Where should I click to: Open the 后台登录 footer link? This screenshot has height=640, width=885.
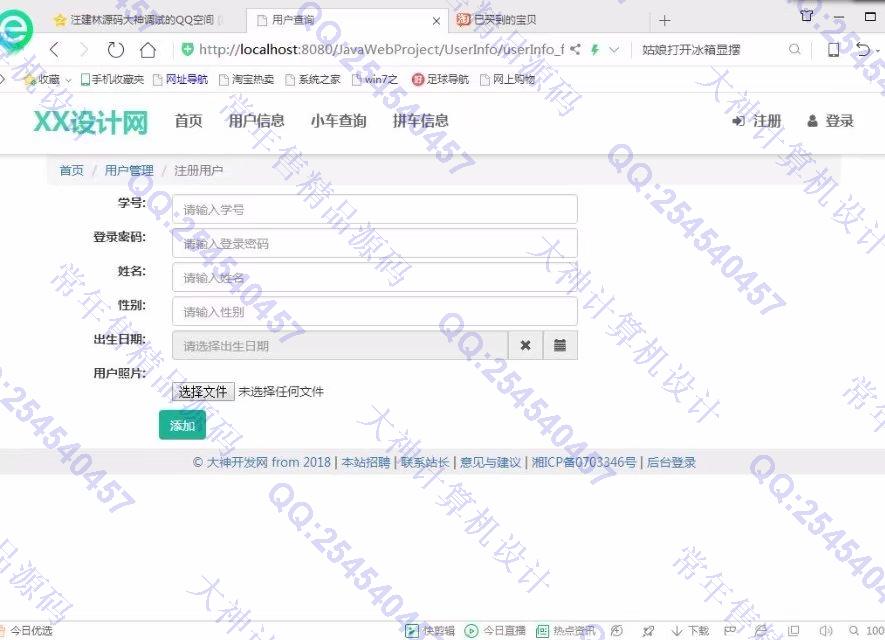[x=671, y=462]
